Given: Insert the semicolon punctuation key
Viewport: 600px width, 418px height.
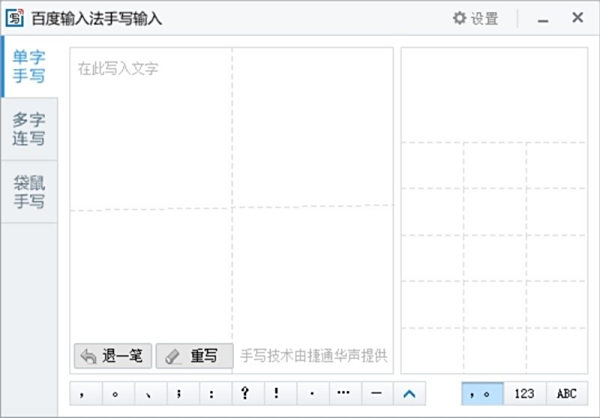Looking at the screenshot, I should [x=181, y=393].
